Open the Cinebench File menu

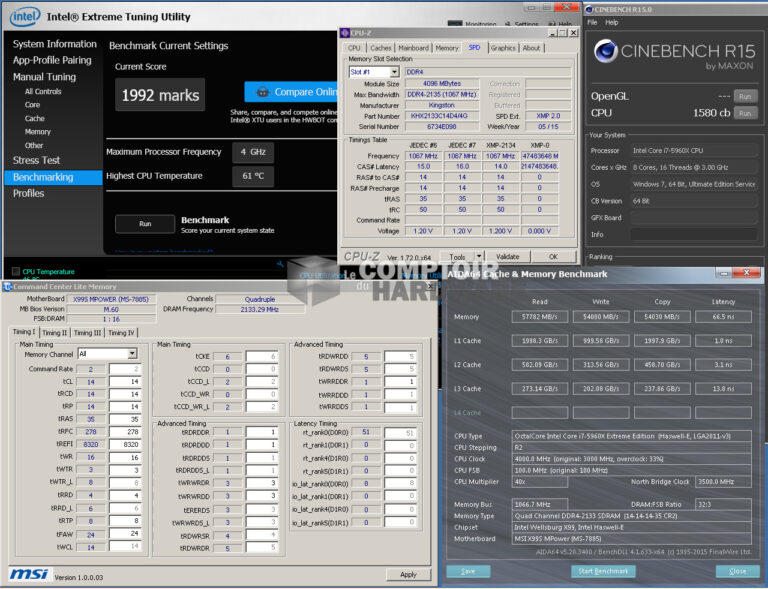click(593, 22)
